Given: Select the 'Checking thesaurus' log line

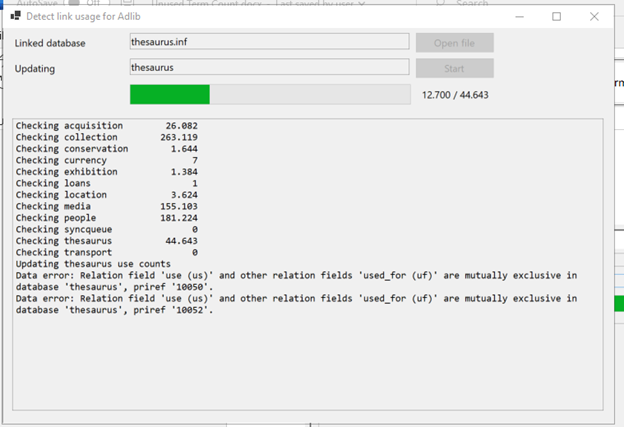Looking at the screenshot, I should coord(107,241).
